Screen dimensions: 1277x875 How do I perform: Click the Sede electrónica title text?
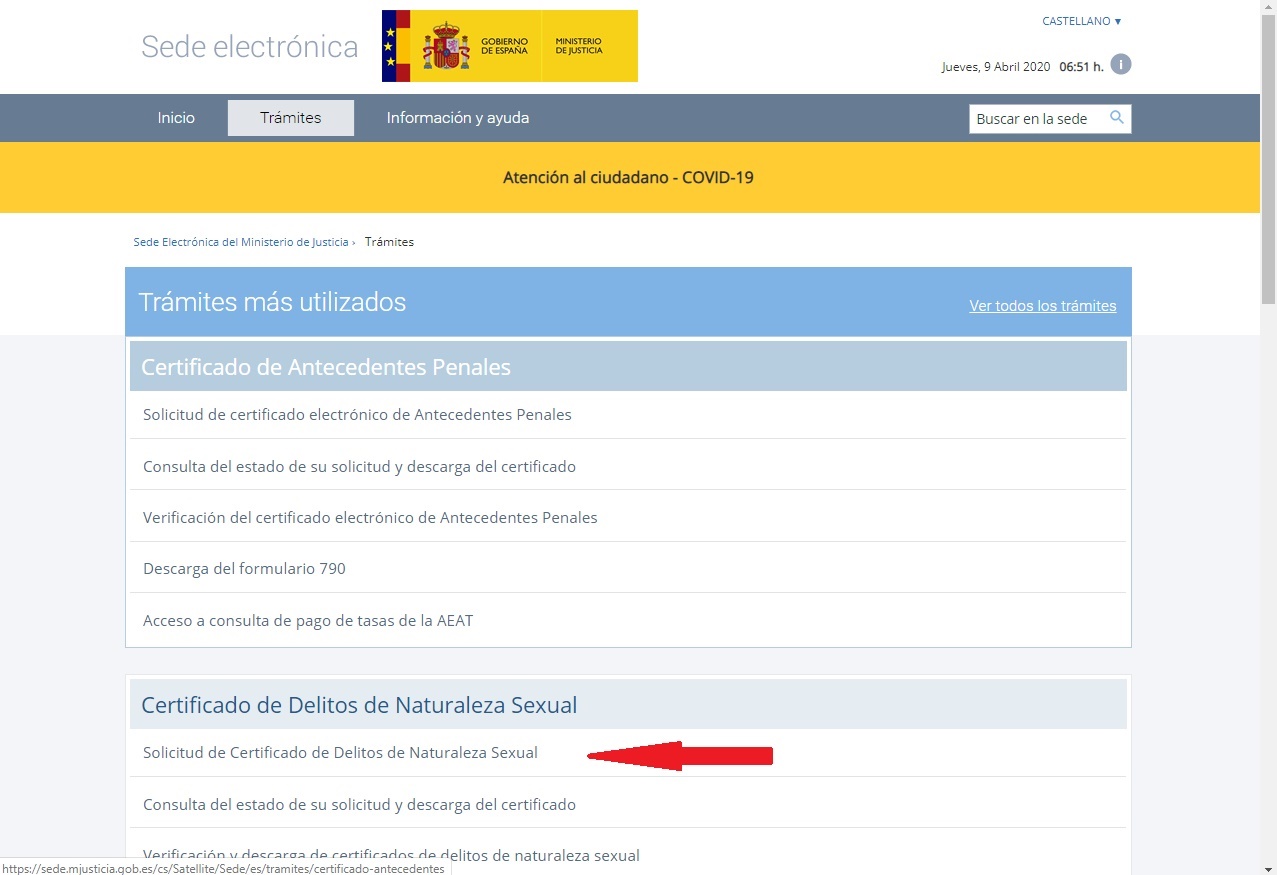pos(249,47)
